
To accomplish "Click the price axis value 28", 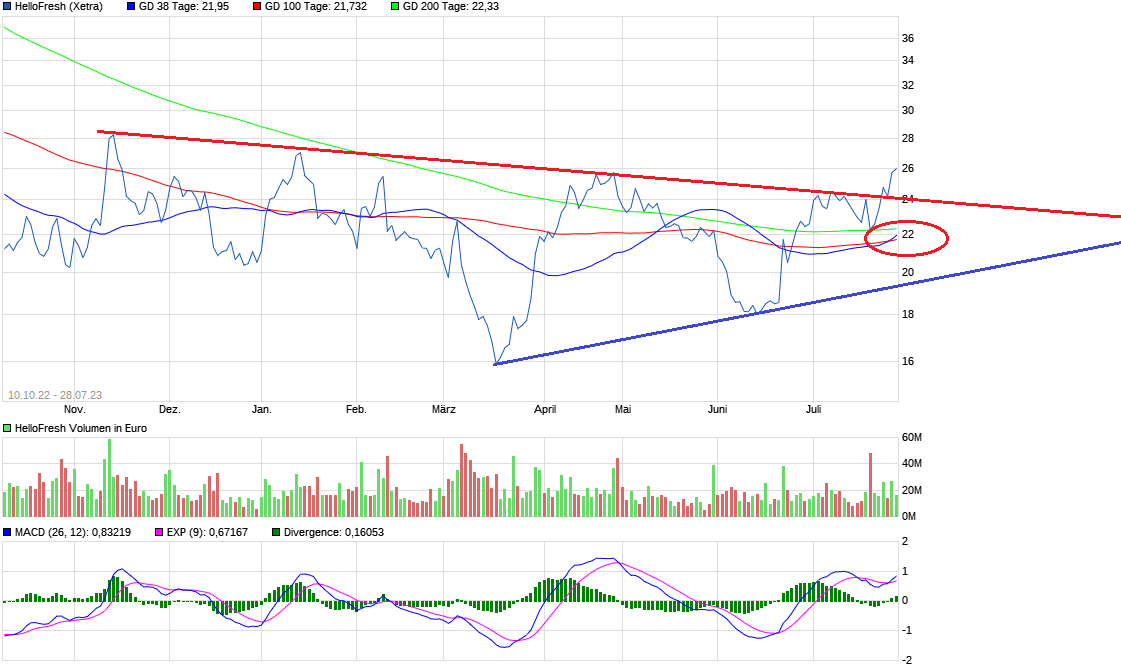I will click(x=907, y=138).
